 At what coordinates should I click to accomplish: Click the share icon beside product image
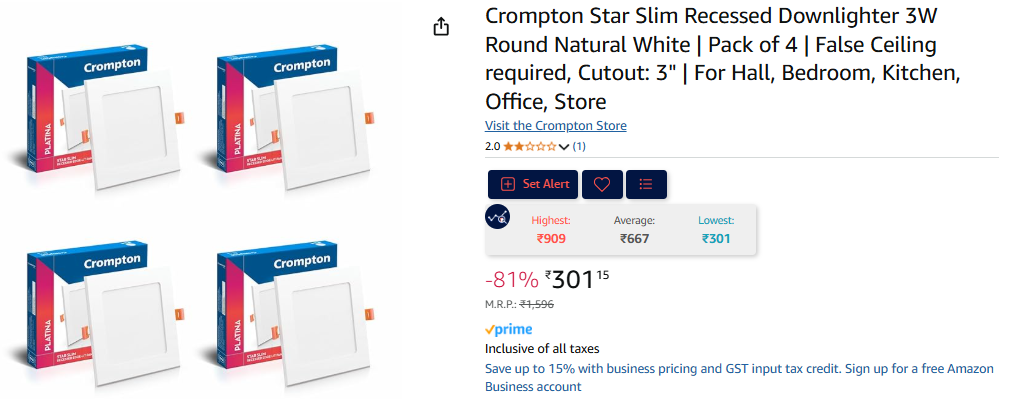coord(441,27)
